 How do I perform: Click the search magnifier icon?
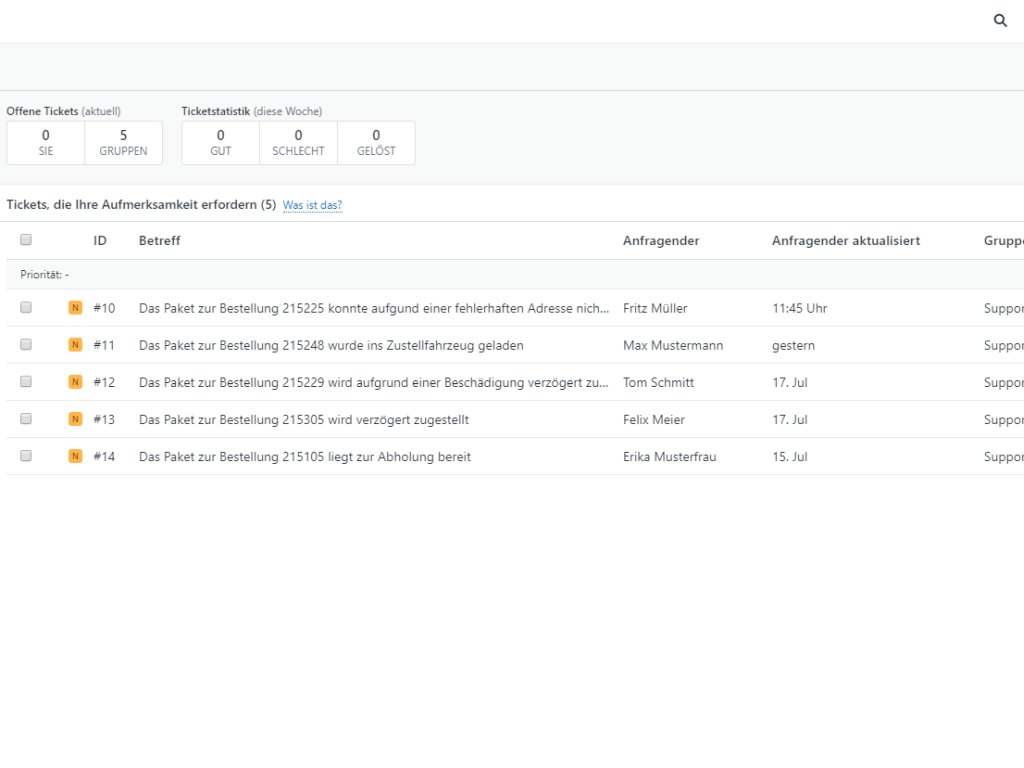click(1000, 21)
